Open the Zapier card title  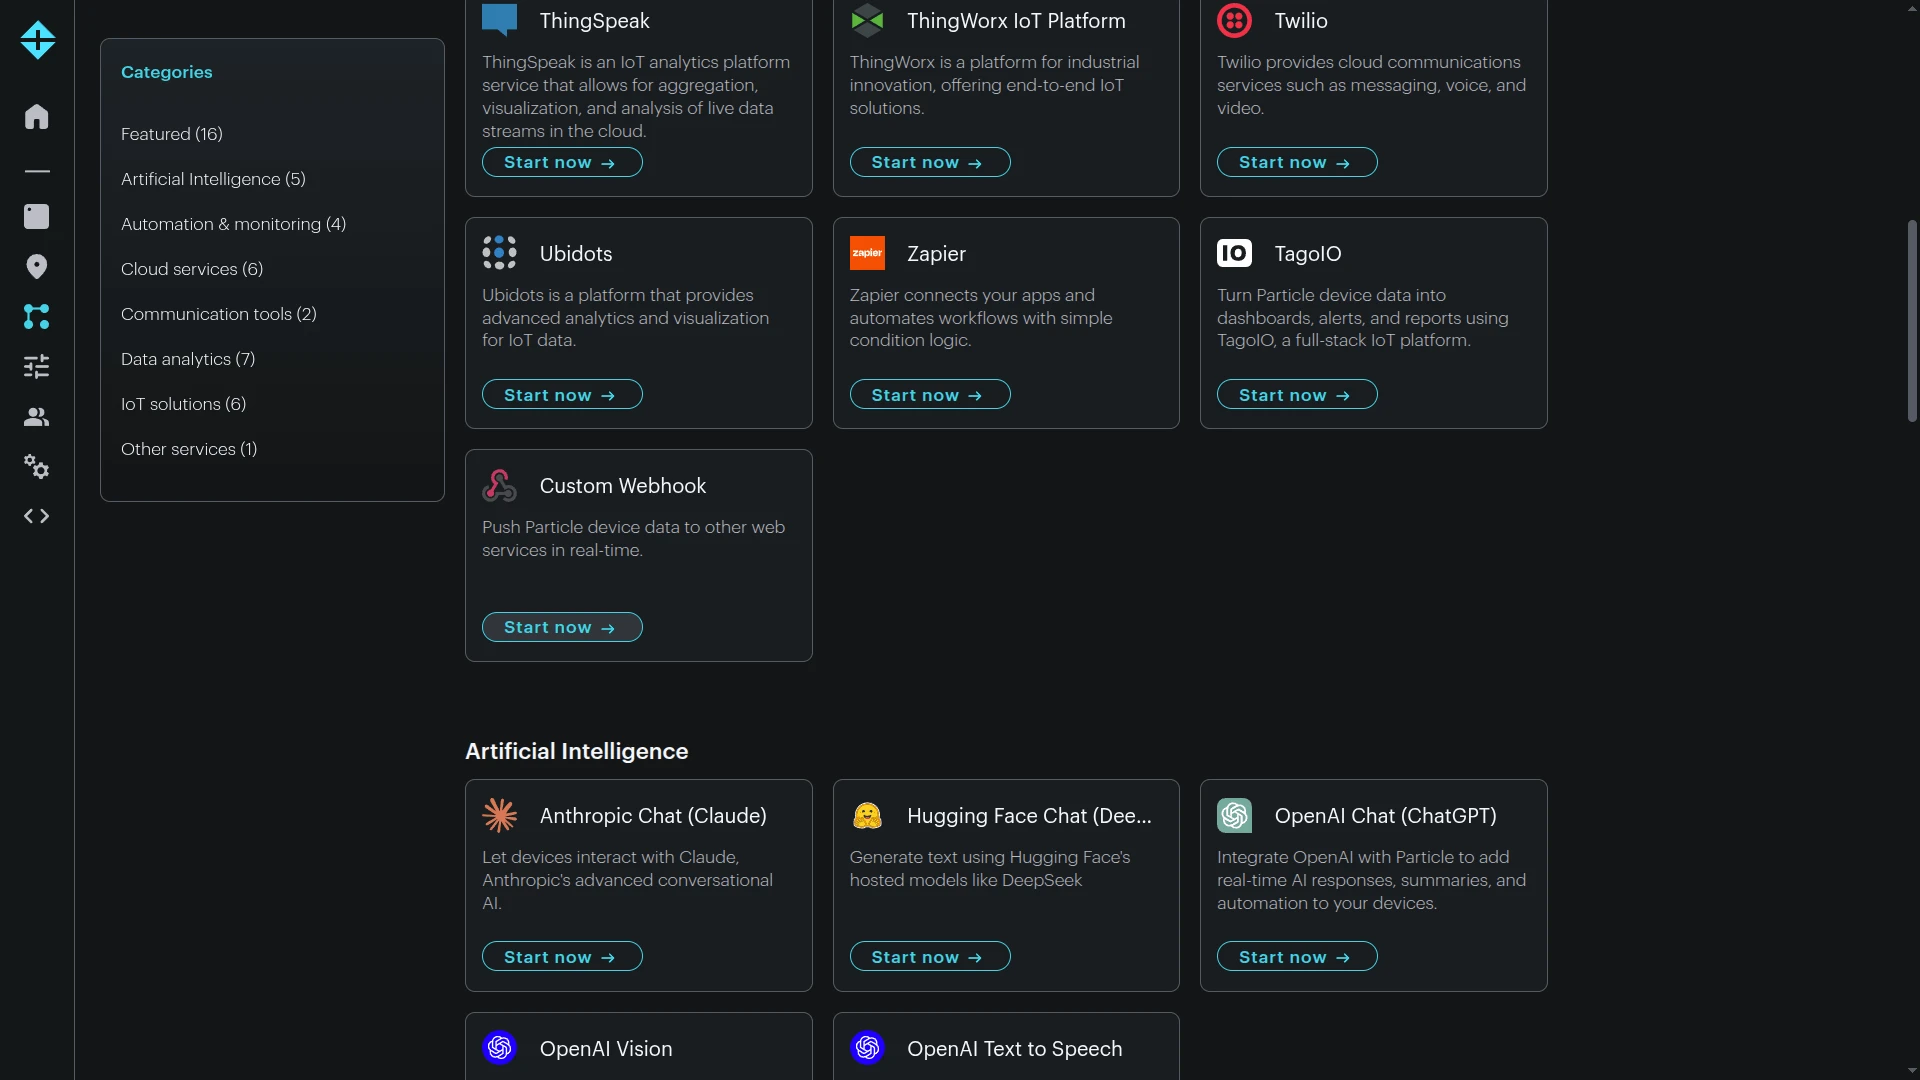[x=936, y=254]
